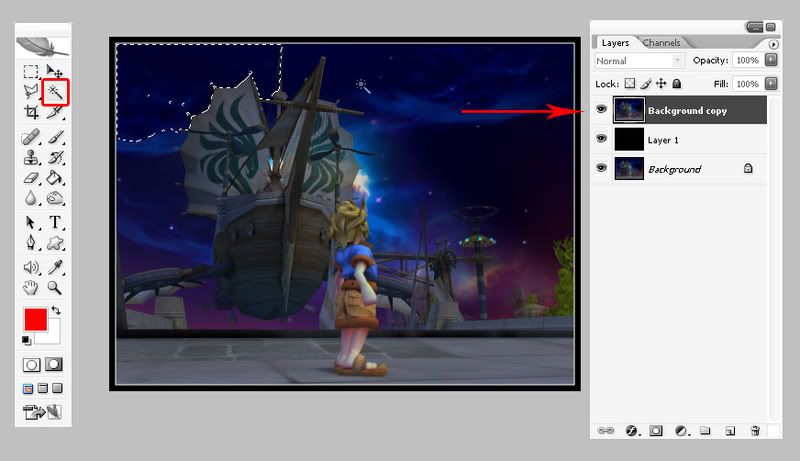Open the Normal blend mode dropdown
The width and height of the screenshot is (800, 461).
pos(639,61)
